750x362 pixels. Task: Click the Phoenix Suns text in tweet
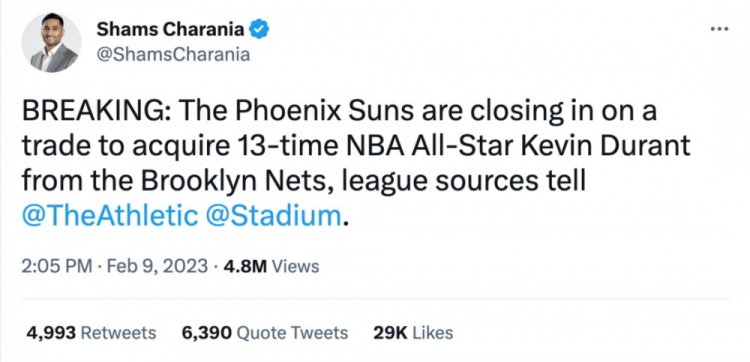pyautogui.click(x=324, y=111)
